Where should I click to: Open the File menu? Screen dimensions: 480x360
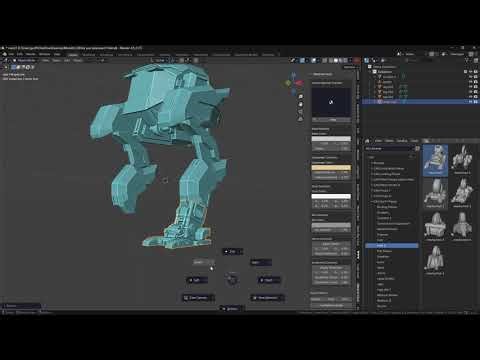tap(12, 54)
